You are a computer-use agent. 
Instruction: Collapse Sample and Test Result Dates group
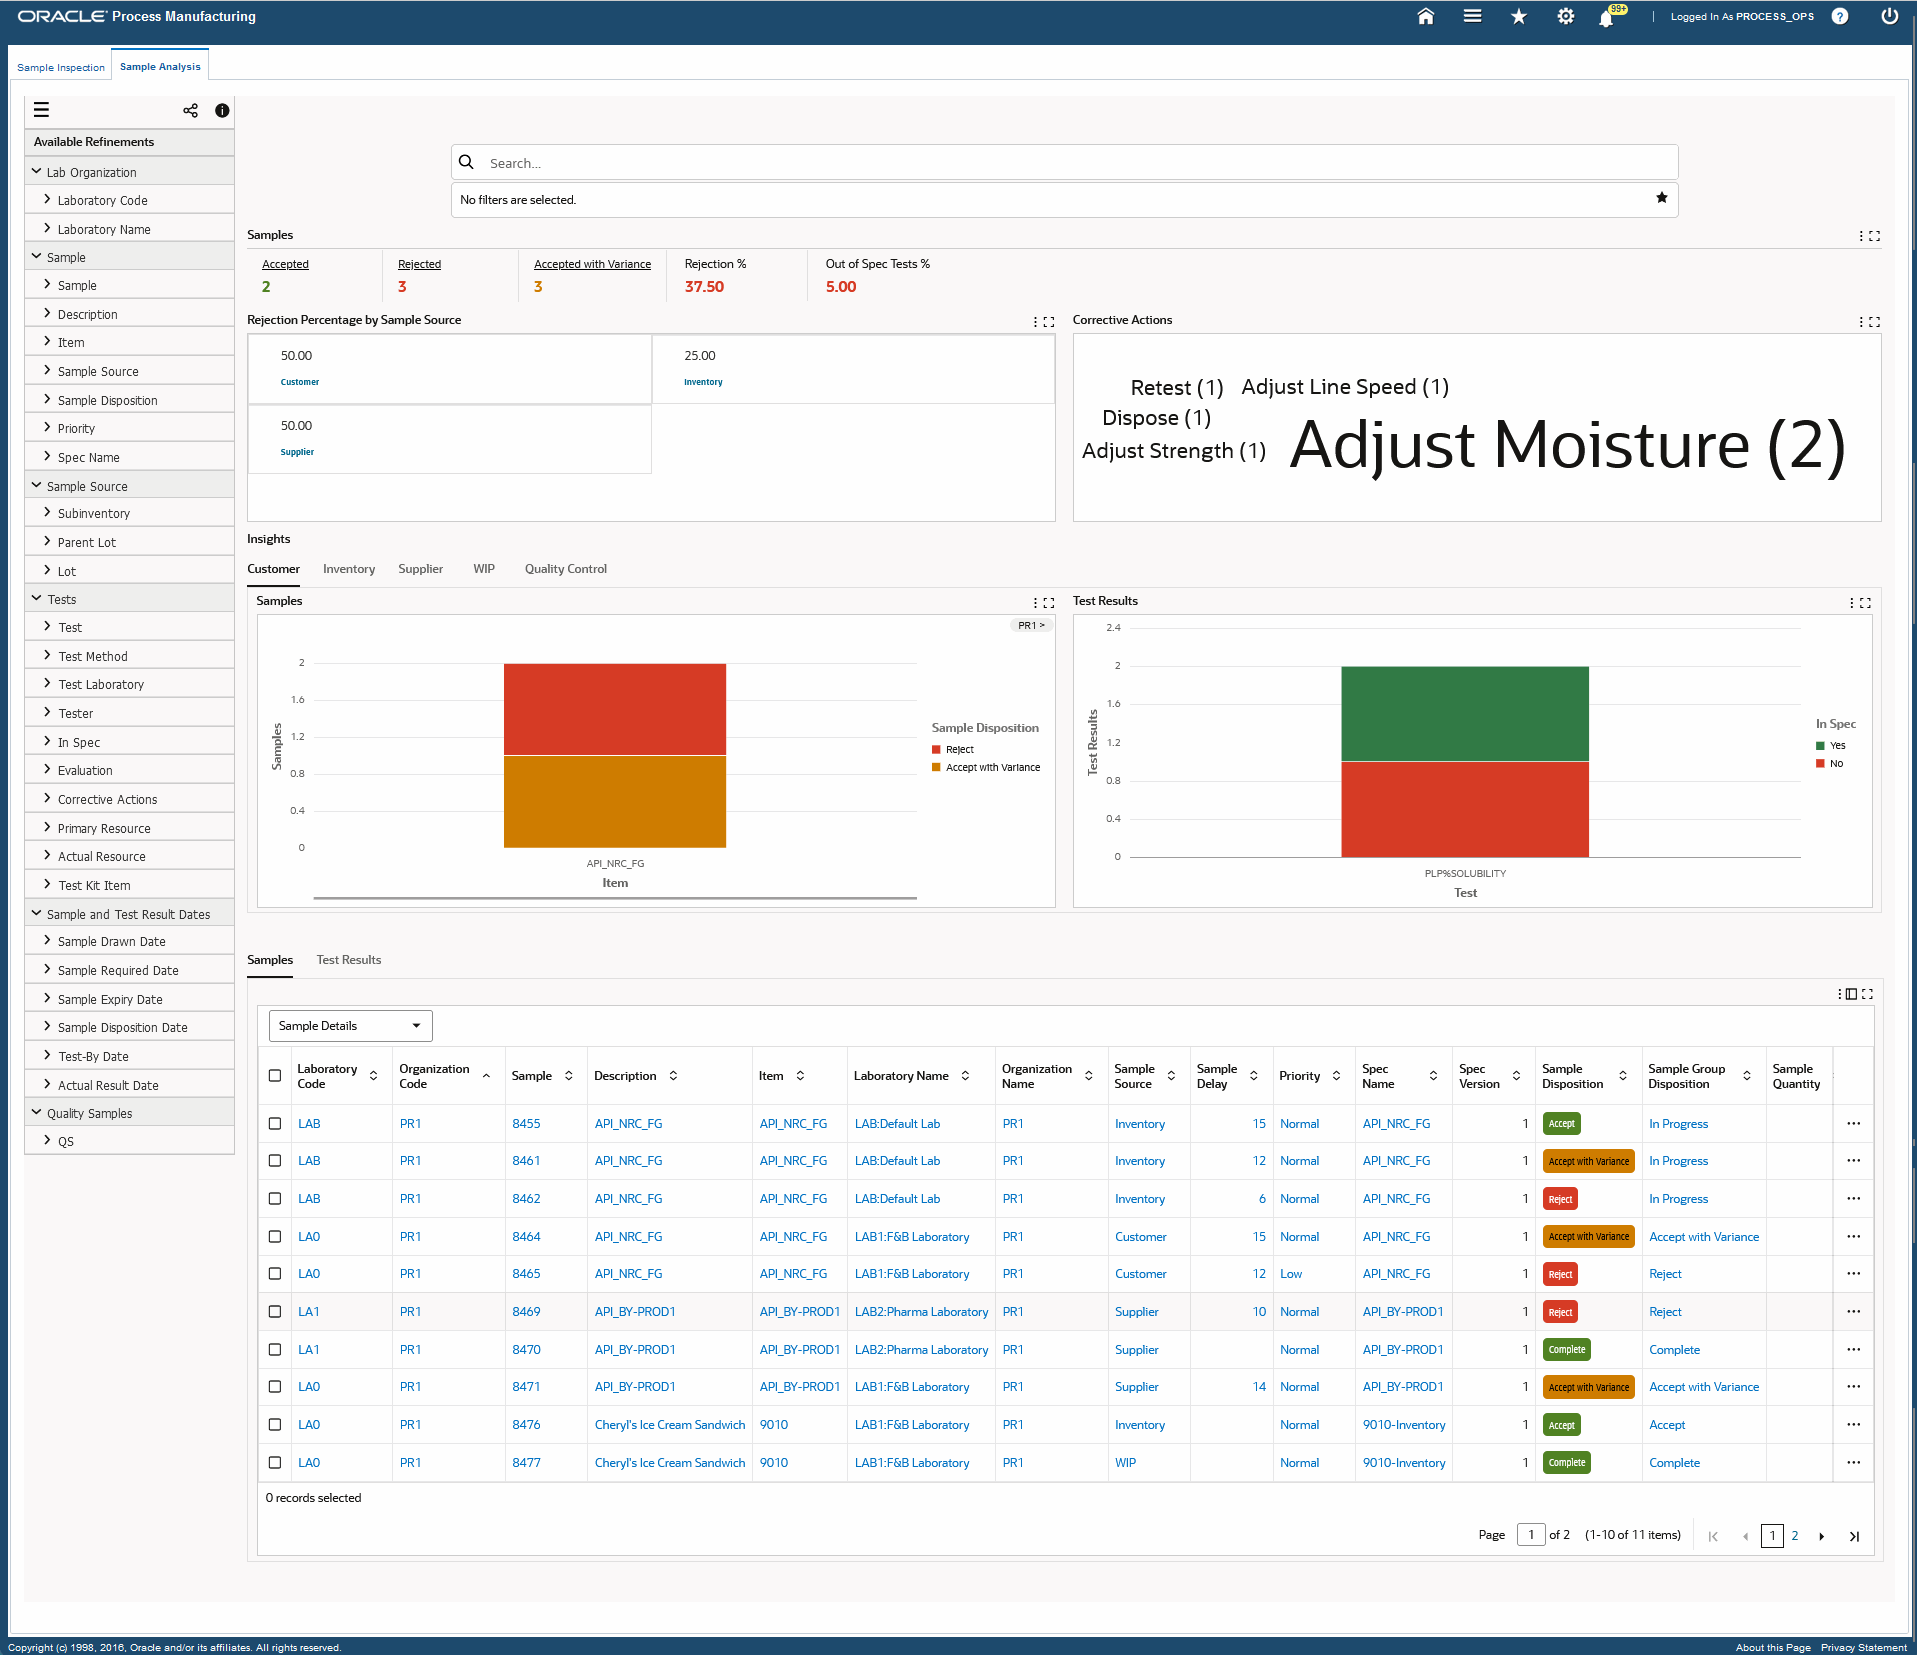(x=37, y=914)
